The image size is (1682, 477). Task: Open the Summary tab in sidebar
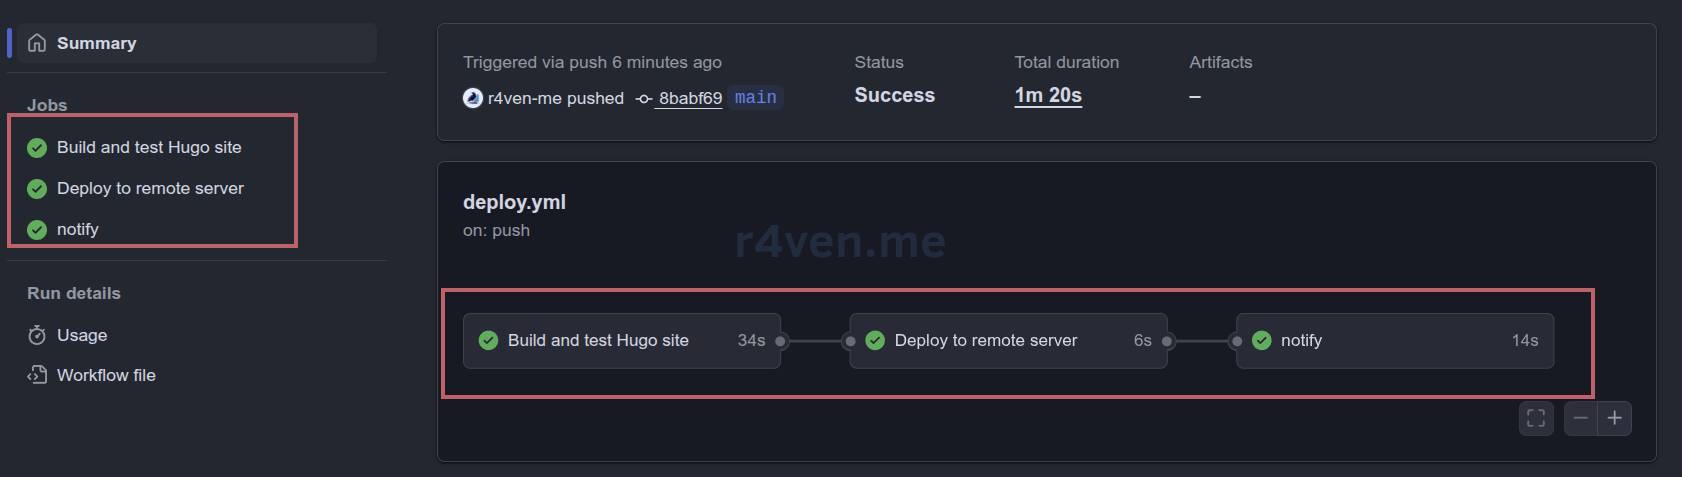96,43
